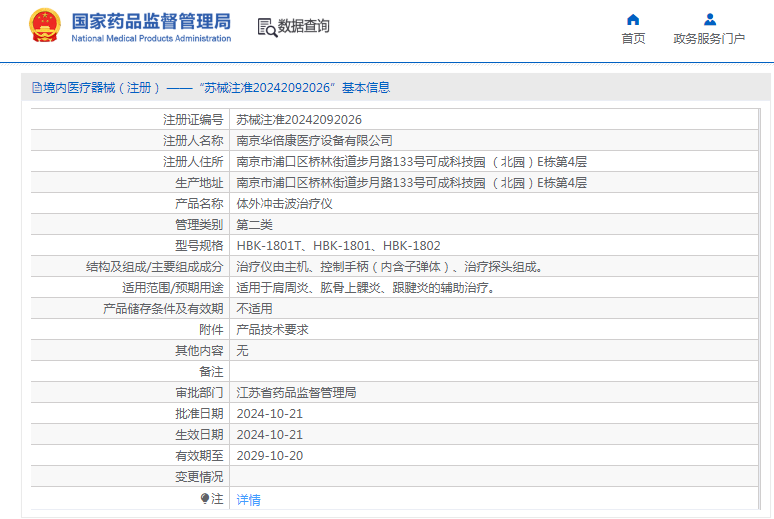Click the 注册人名称 row label
774x519 pixels.
[x=193, y=141]
